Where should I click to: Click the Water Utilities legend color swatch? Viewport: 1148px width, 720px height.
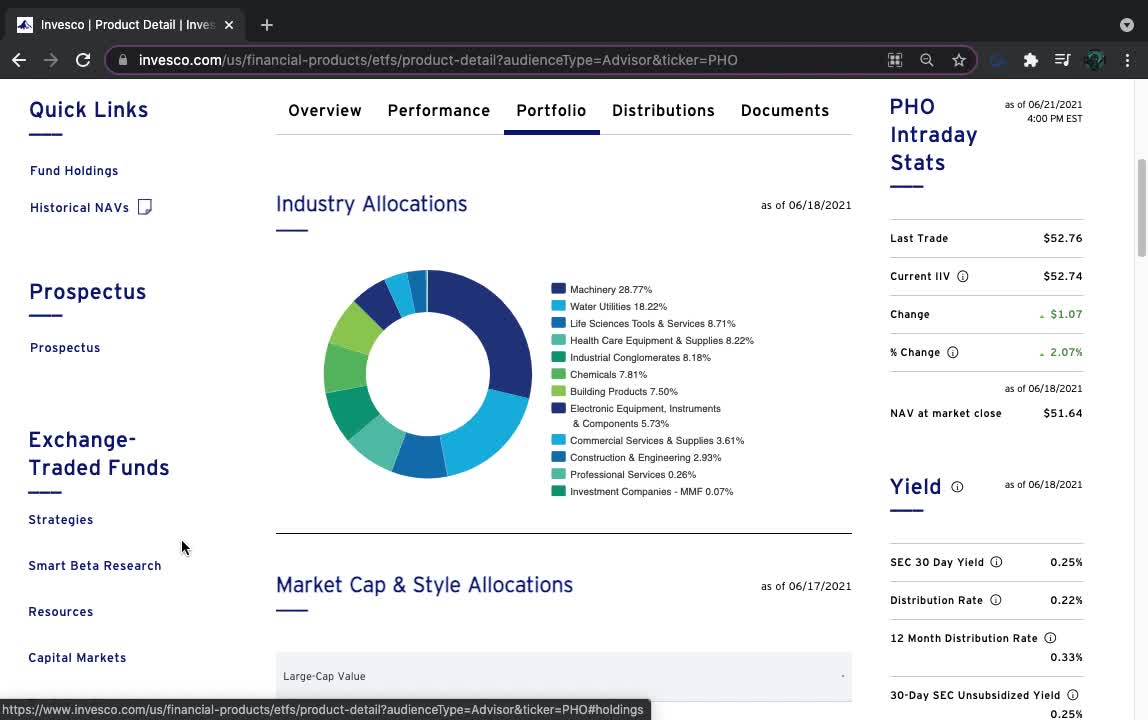coord(559,305)
